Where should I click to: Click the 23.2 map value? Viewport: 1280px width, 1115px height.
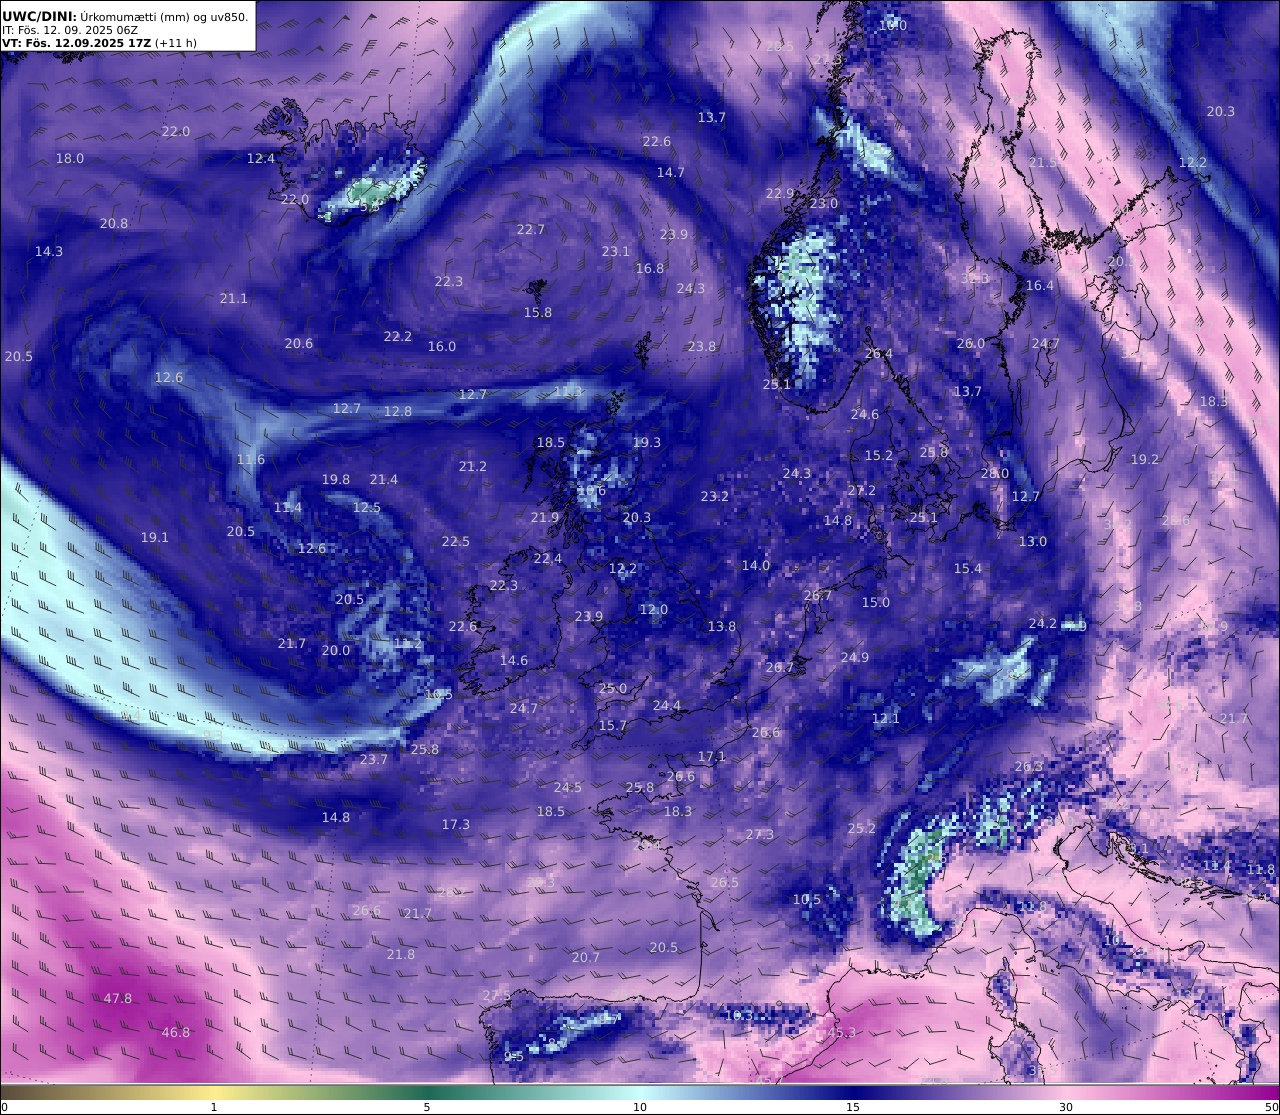coord(715,497)
